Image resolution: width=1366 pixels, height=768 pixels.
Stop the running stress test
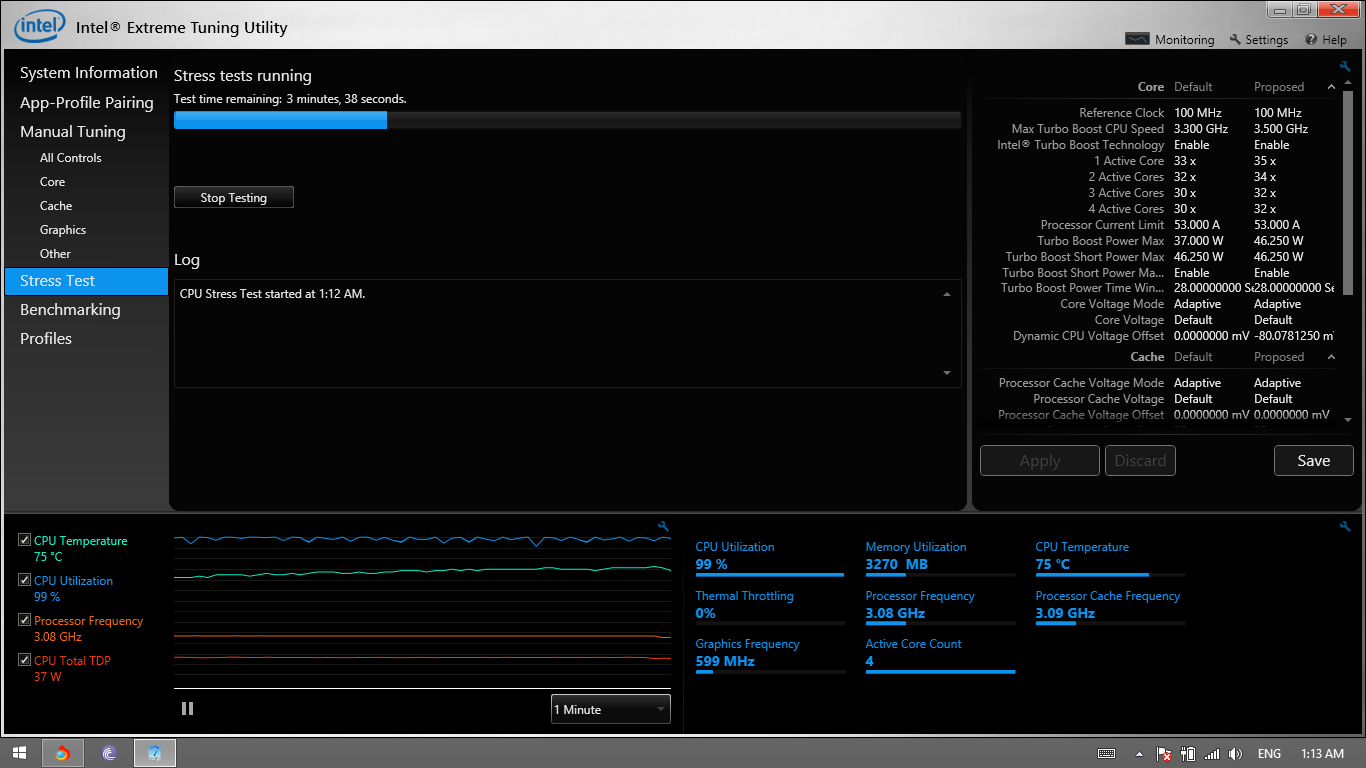click(234, 197)
